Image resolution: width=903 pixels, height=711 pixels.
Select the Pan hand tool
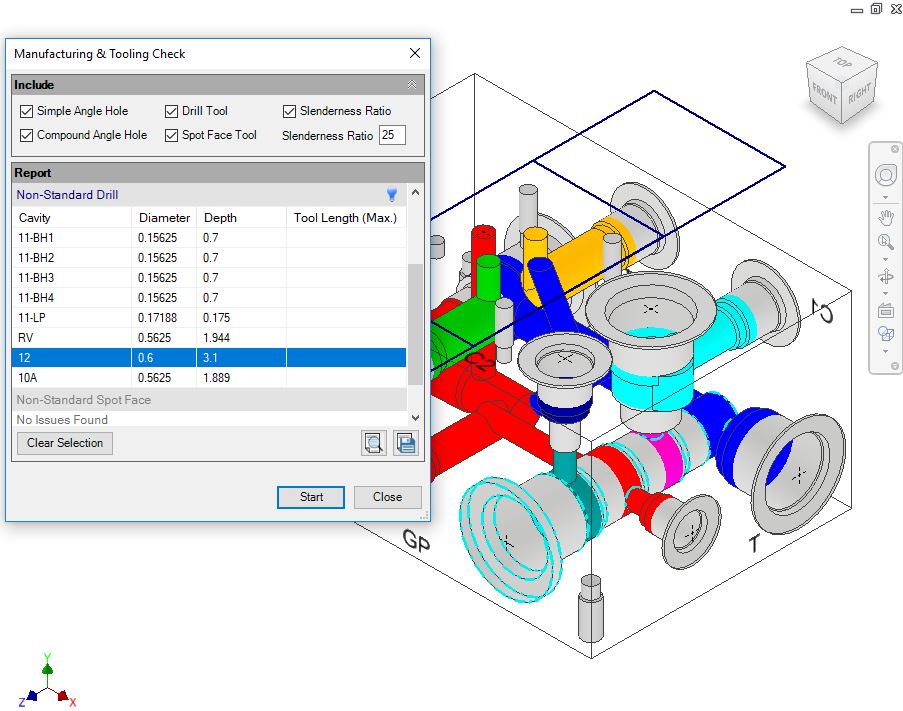(x=885, y=218)
